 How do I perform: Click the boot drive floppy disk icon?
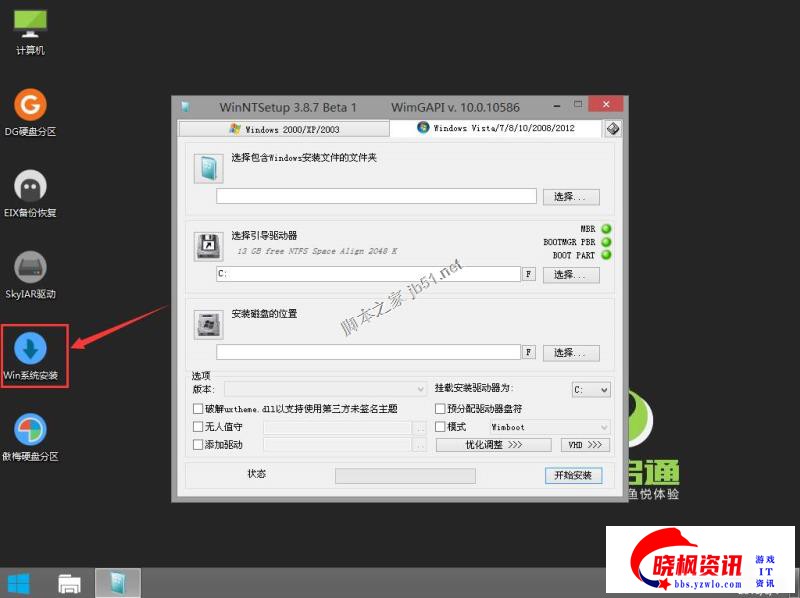pyautogui.click(x=209, y=245)
